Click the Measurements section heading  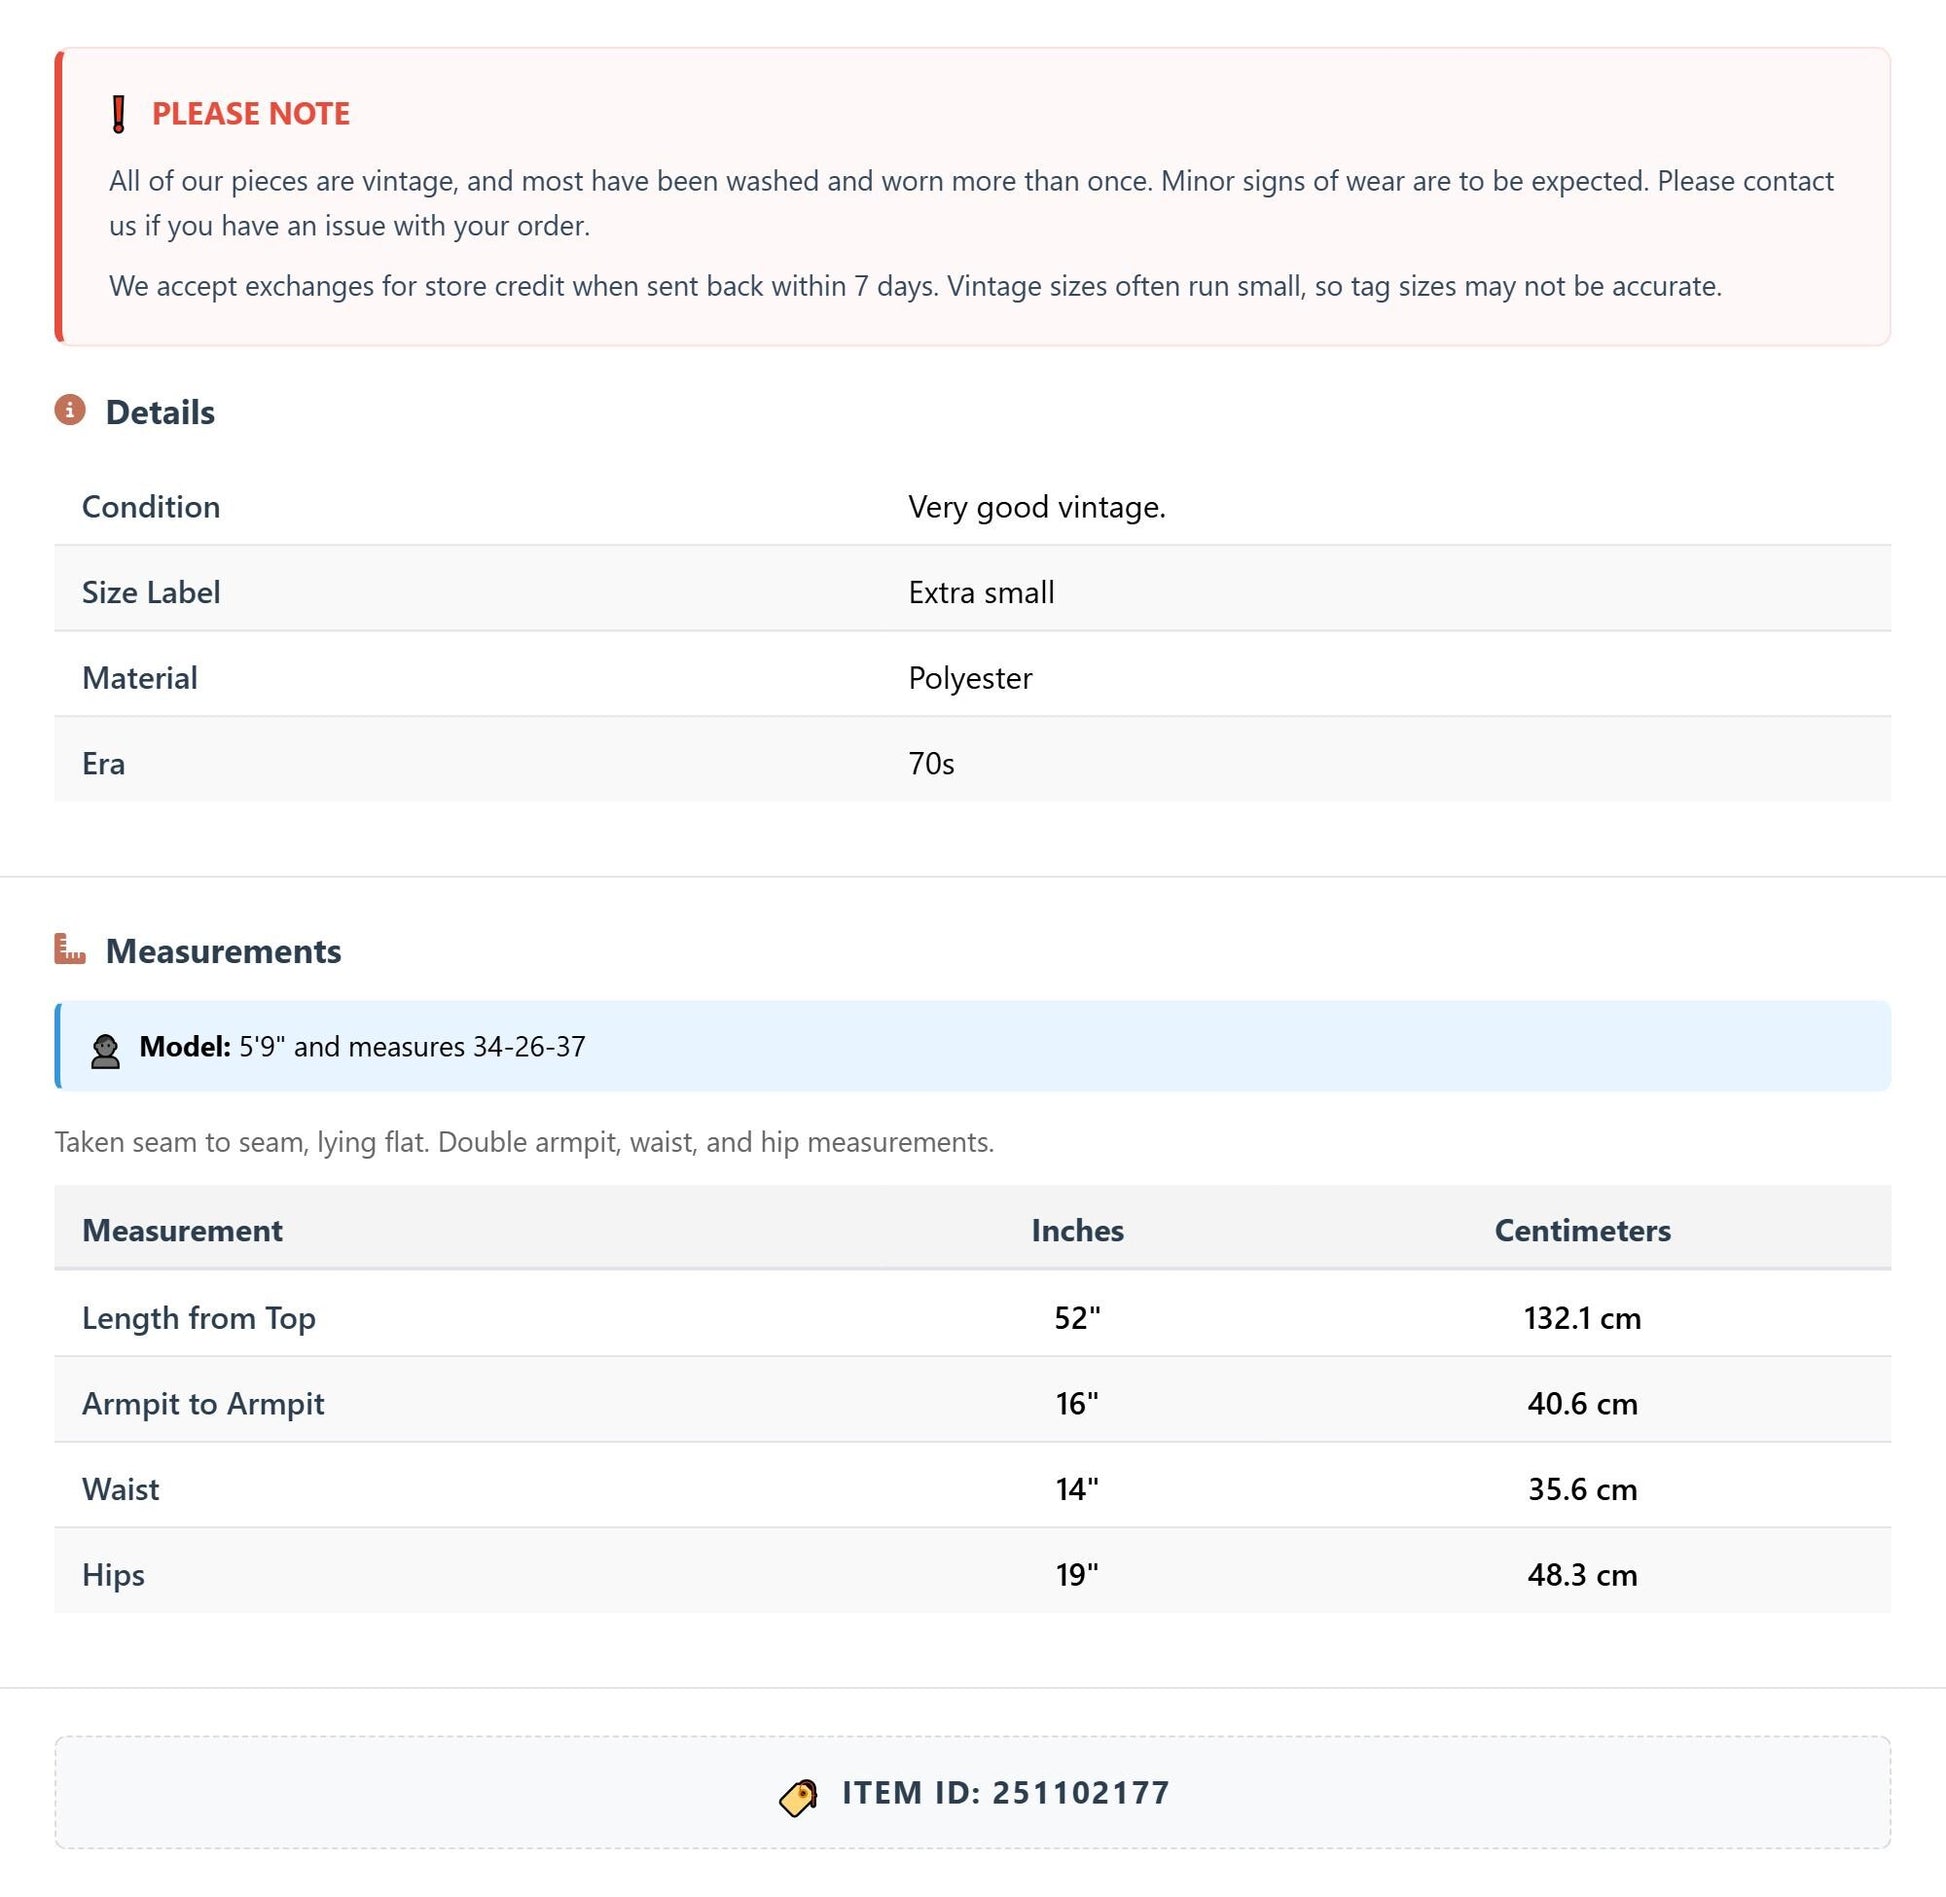pos(223,951)
